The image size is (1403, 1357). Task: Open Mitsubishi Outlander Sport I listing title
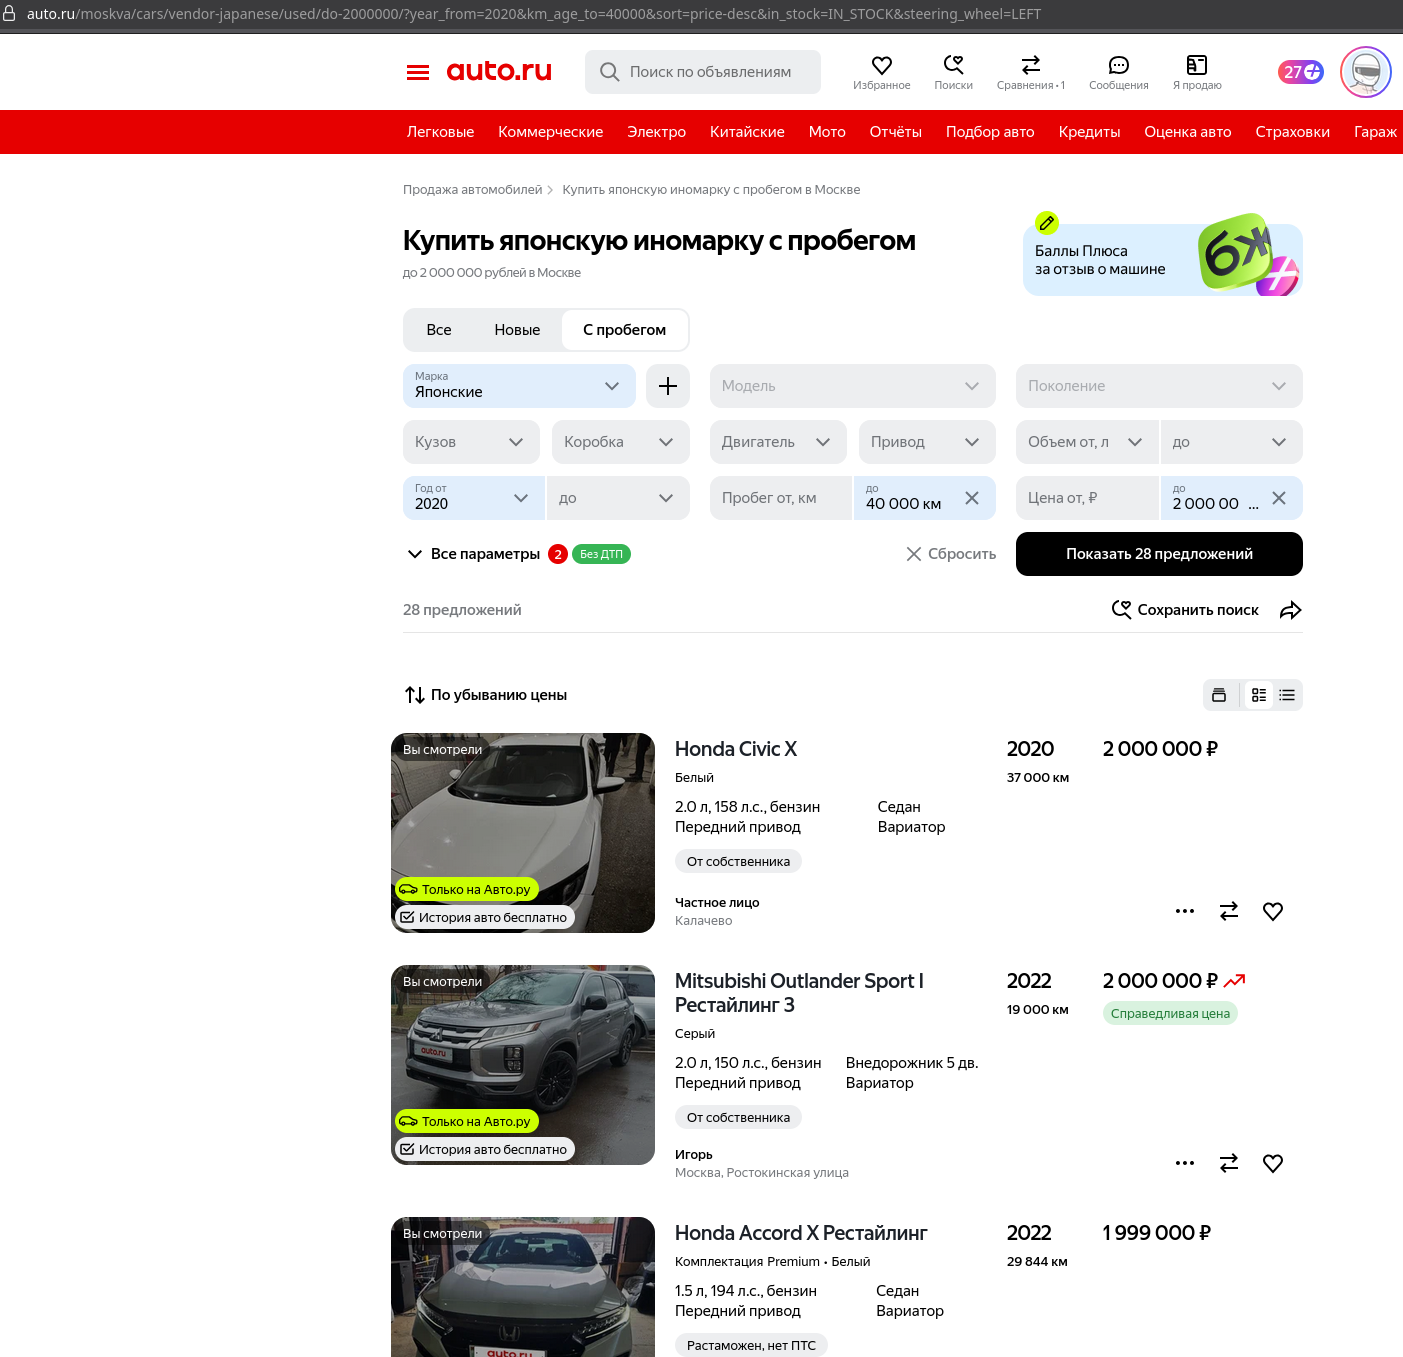point(799,993)
